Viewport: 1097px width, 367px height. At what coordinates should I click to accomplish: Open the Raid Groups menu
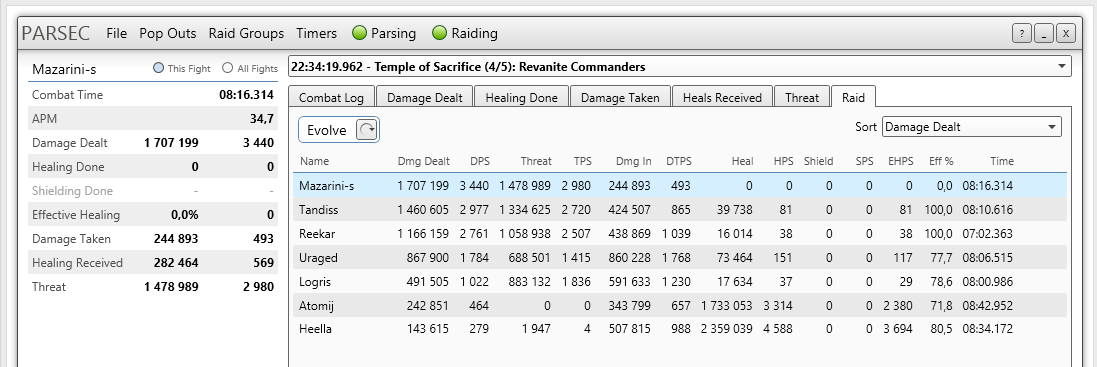[246, 33]
